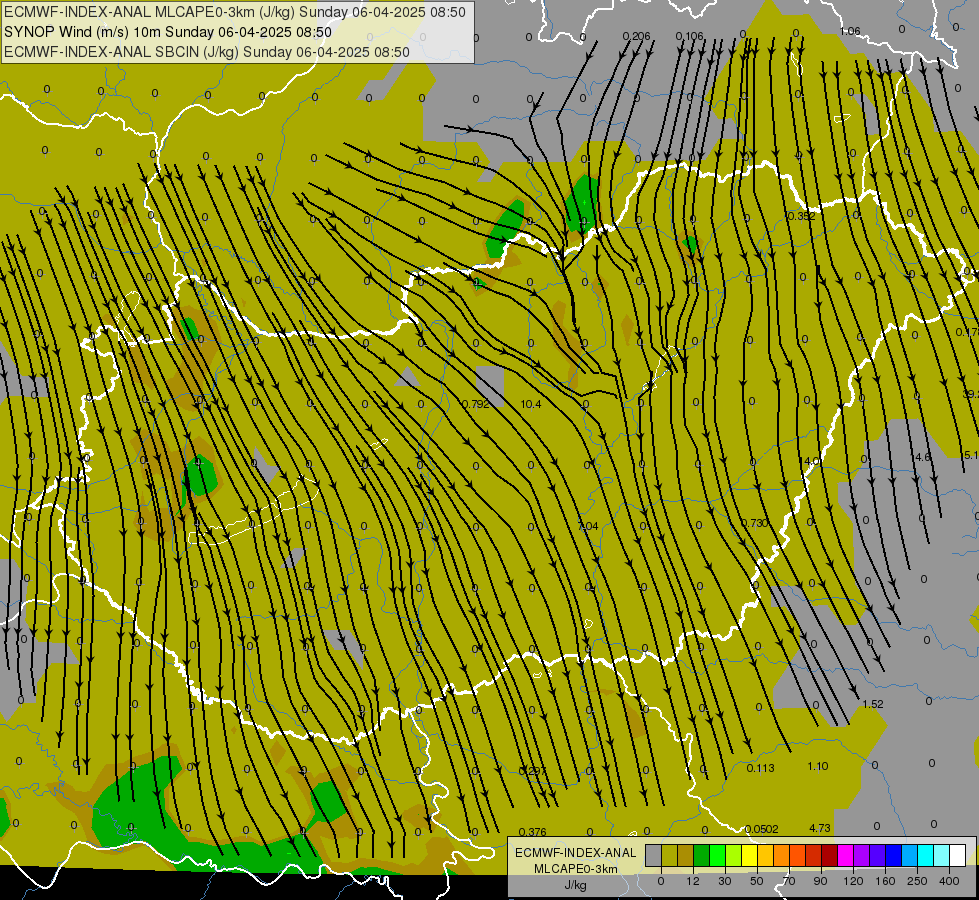Click the 10.4 value on the map

tap(531, 404)
